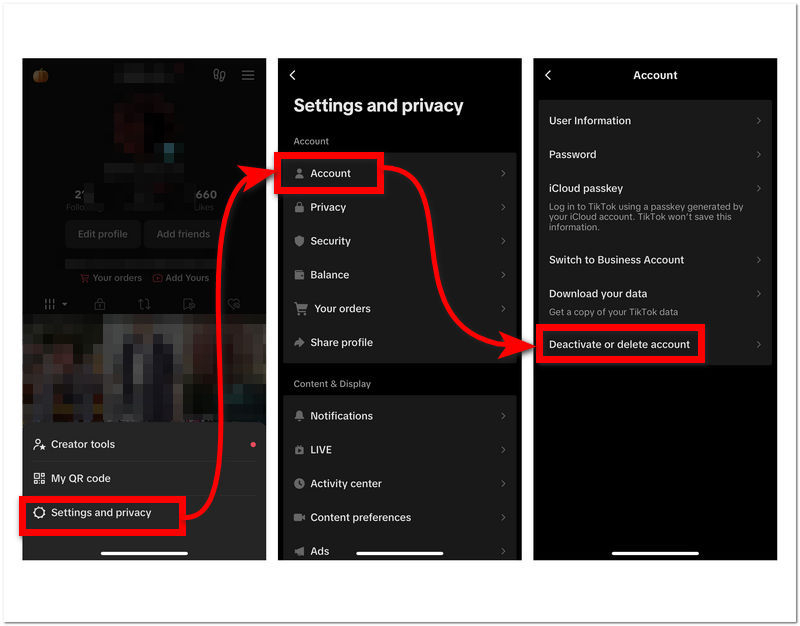Tap the chevron on Deactivate or delete account
The width and height of the screenshot is (800, 626).
[759, 344]
